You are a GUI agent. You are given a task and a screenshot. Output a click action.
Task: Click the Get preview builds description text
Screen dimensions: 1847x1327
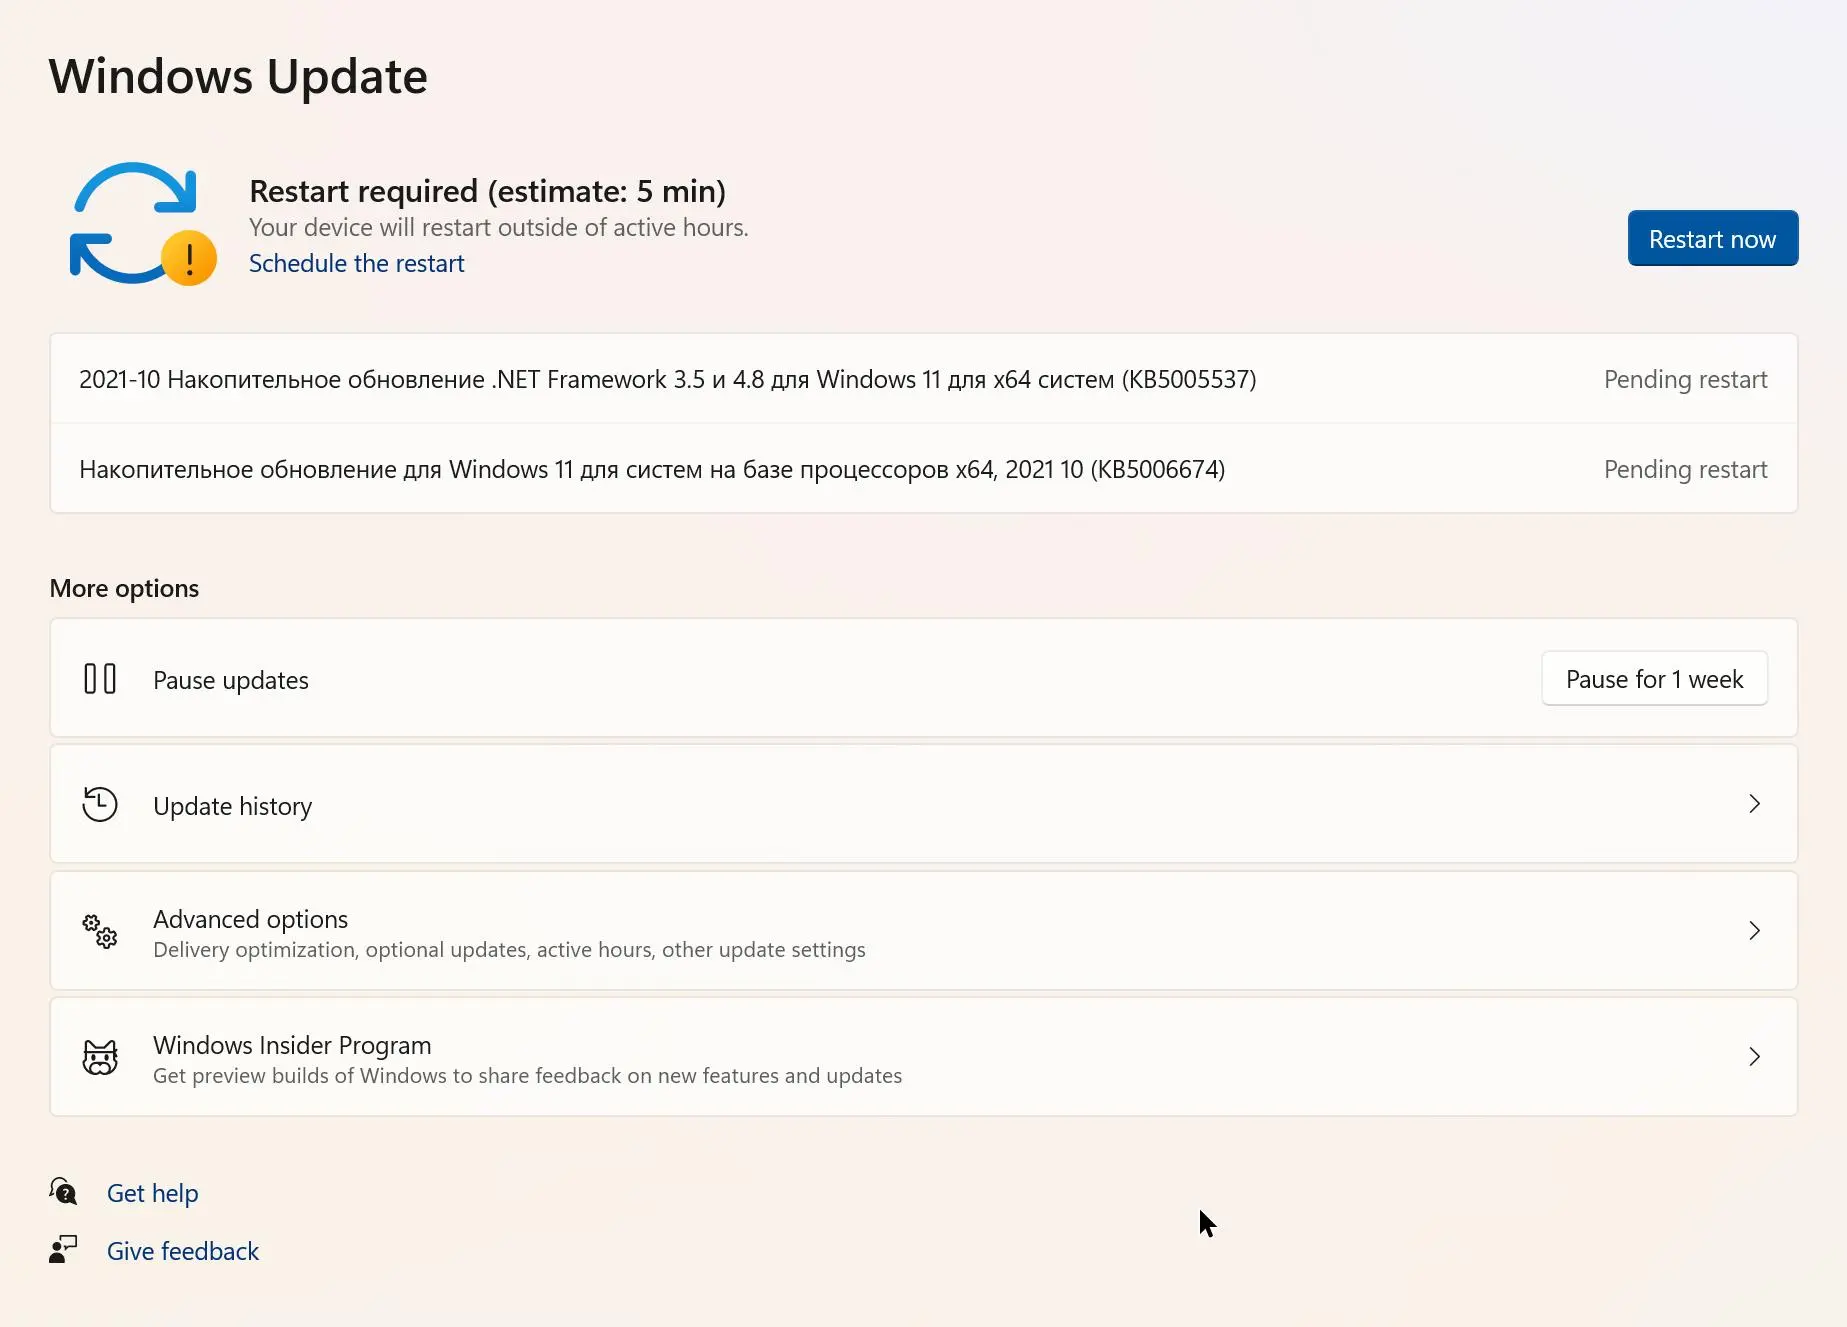[528, 1076]
